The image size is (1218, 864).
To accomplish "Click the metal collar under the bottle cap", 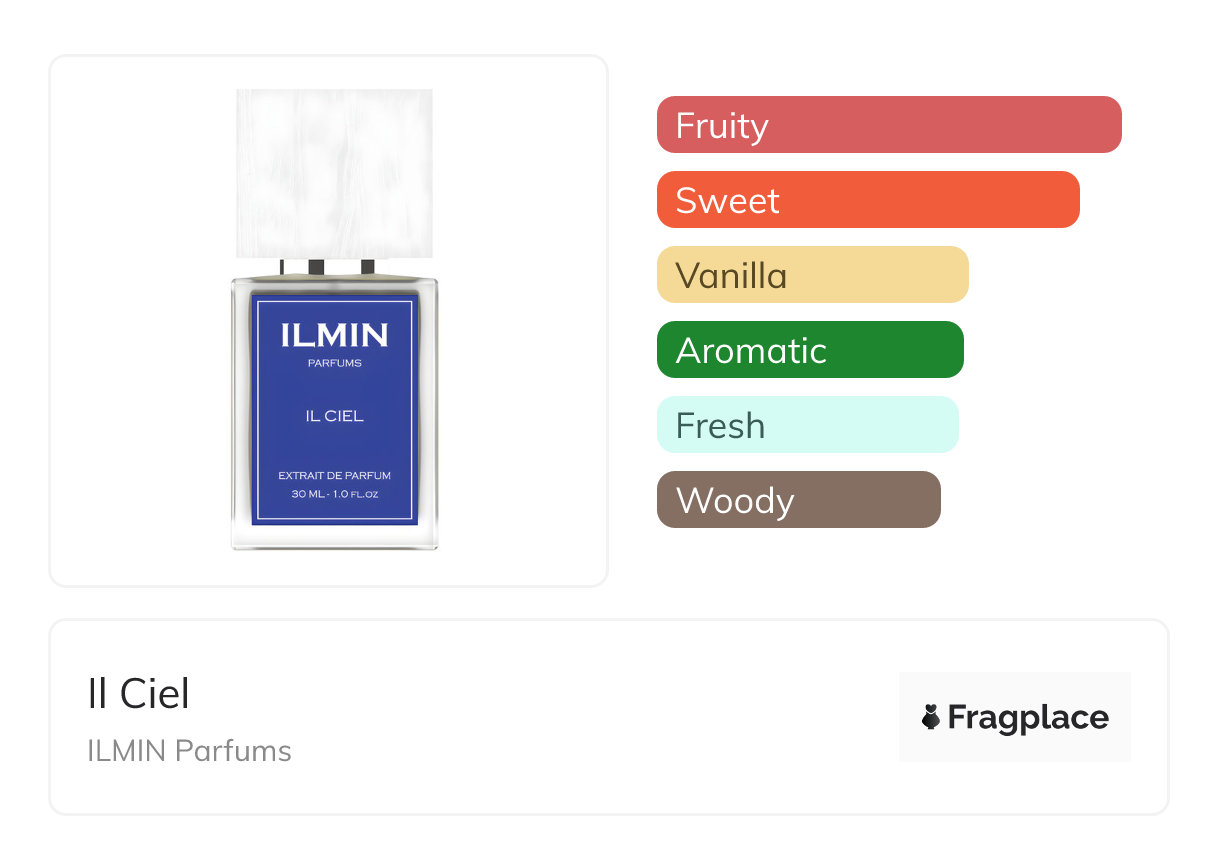I will 334,268.
